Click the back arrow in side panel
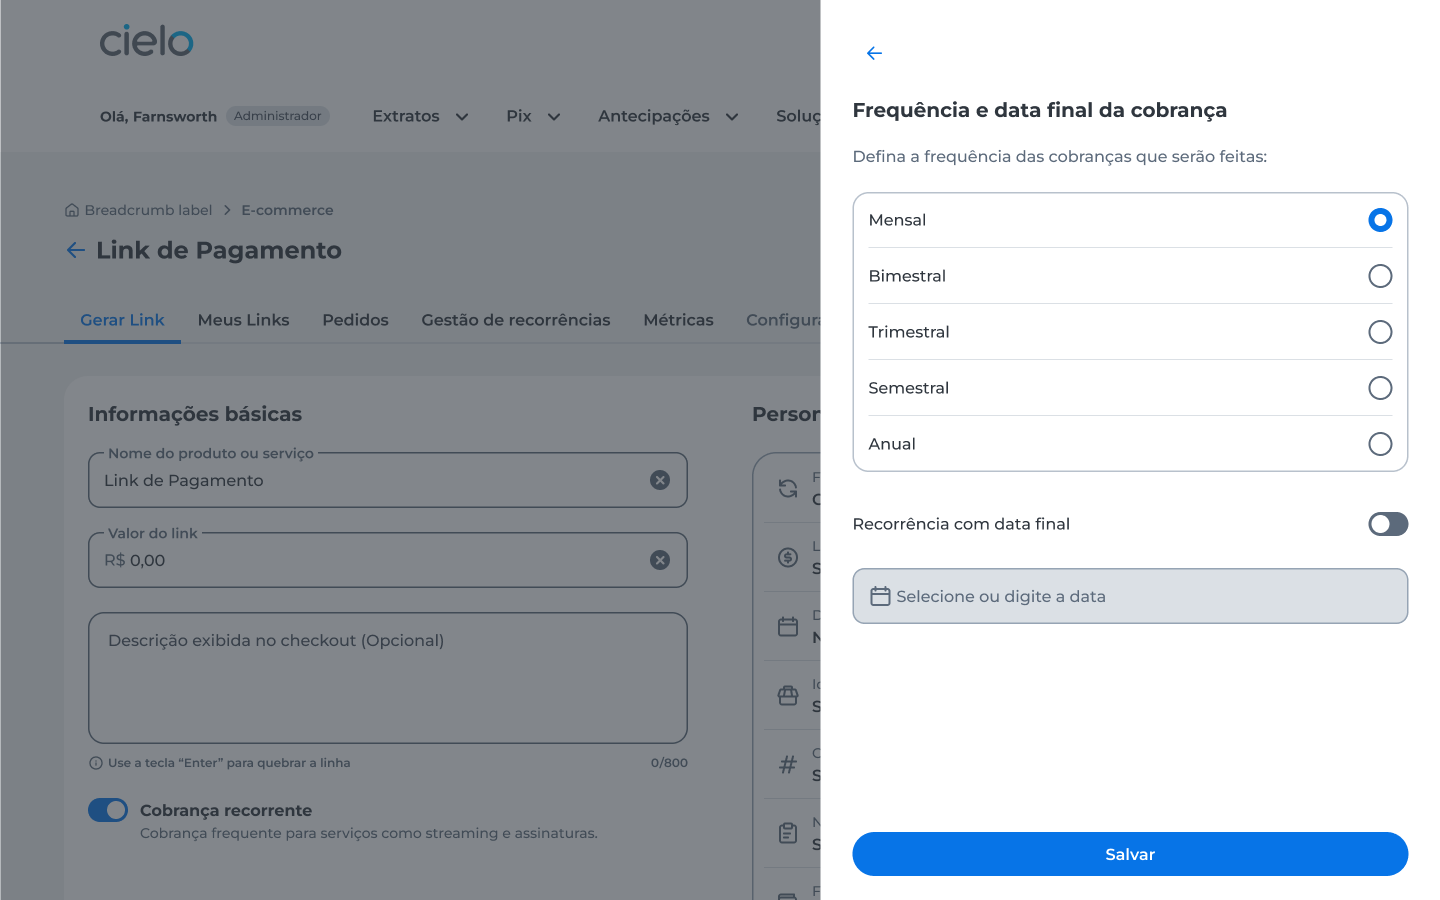1440x900 pixels. 874,53
